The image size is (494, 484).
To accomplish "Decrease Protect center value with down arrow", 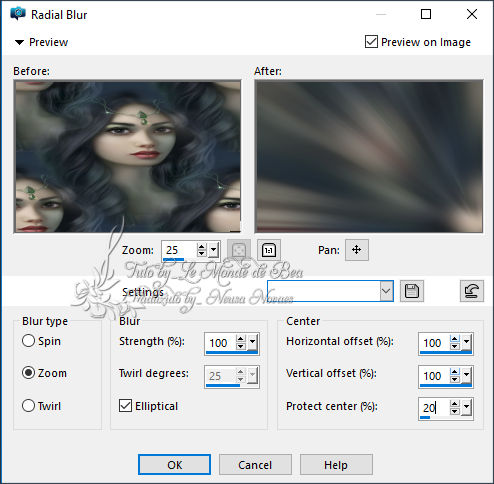I will [x=454, y=411].
